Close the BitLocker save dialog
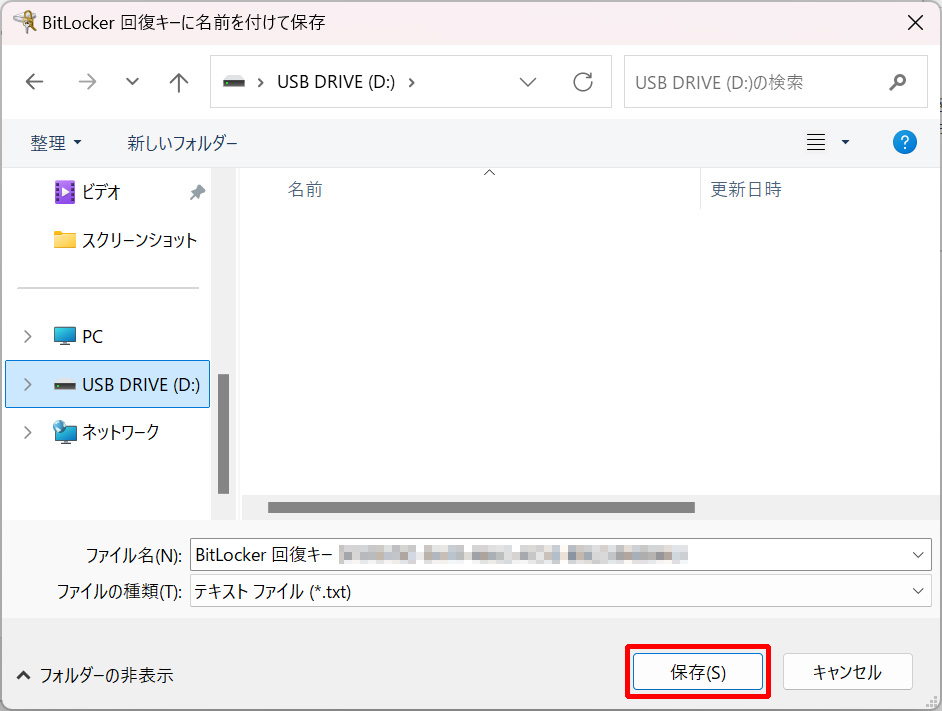The width and height of the screenshot is (942, 711). point(915,23)
